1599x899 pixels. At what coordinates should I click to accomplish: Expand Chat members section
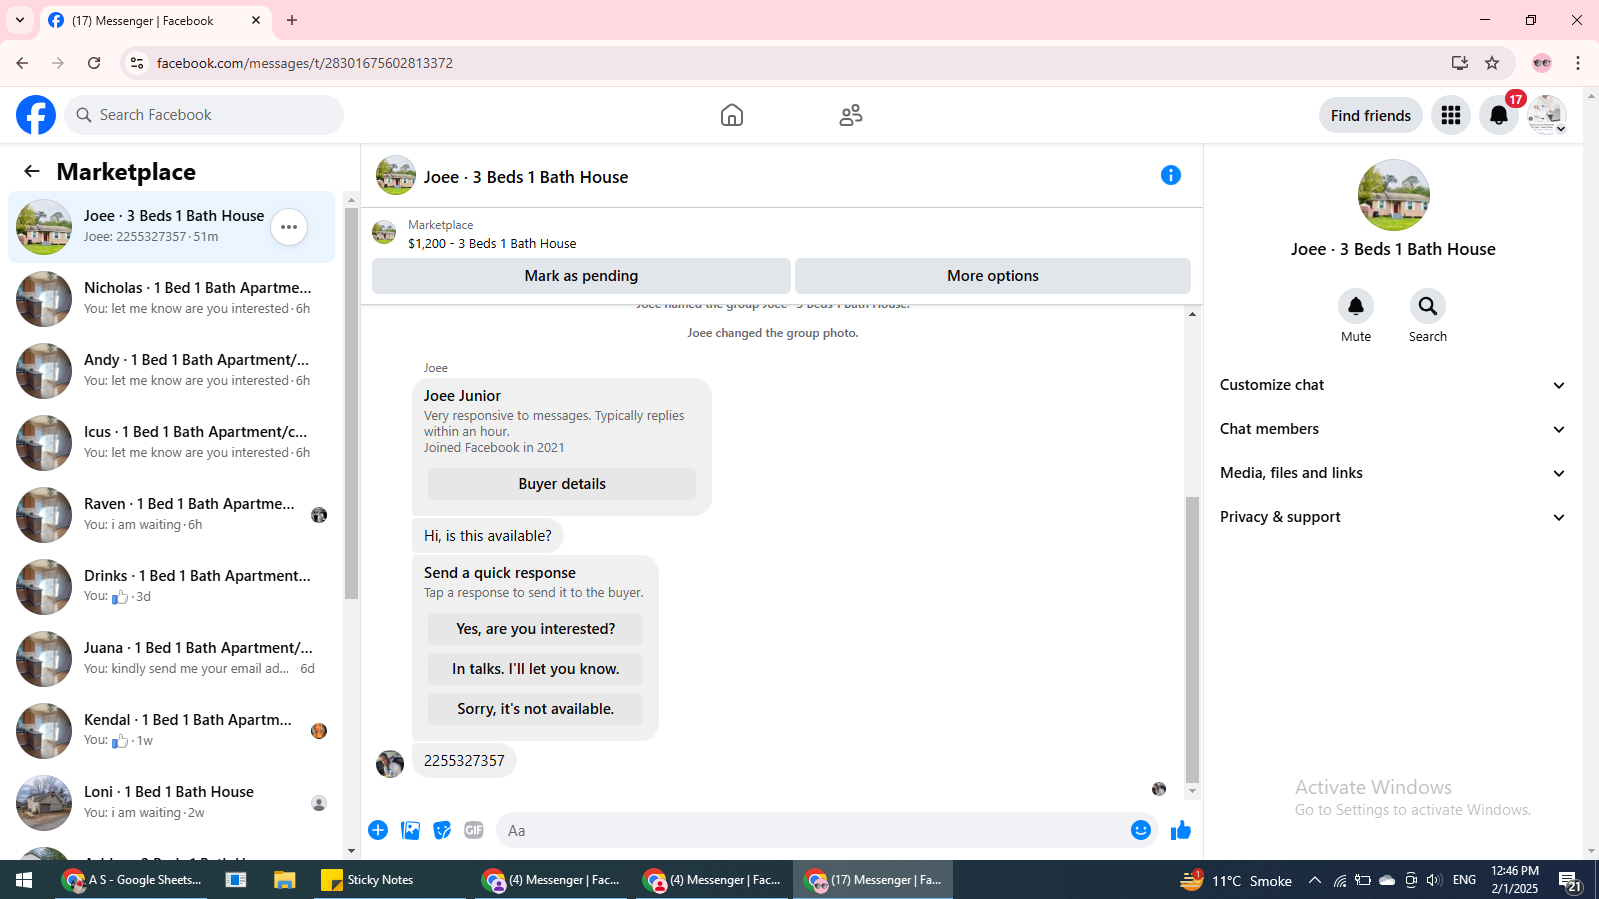pyautogui.click(x=1393, y=429)
